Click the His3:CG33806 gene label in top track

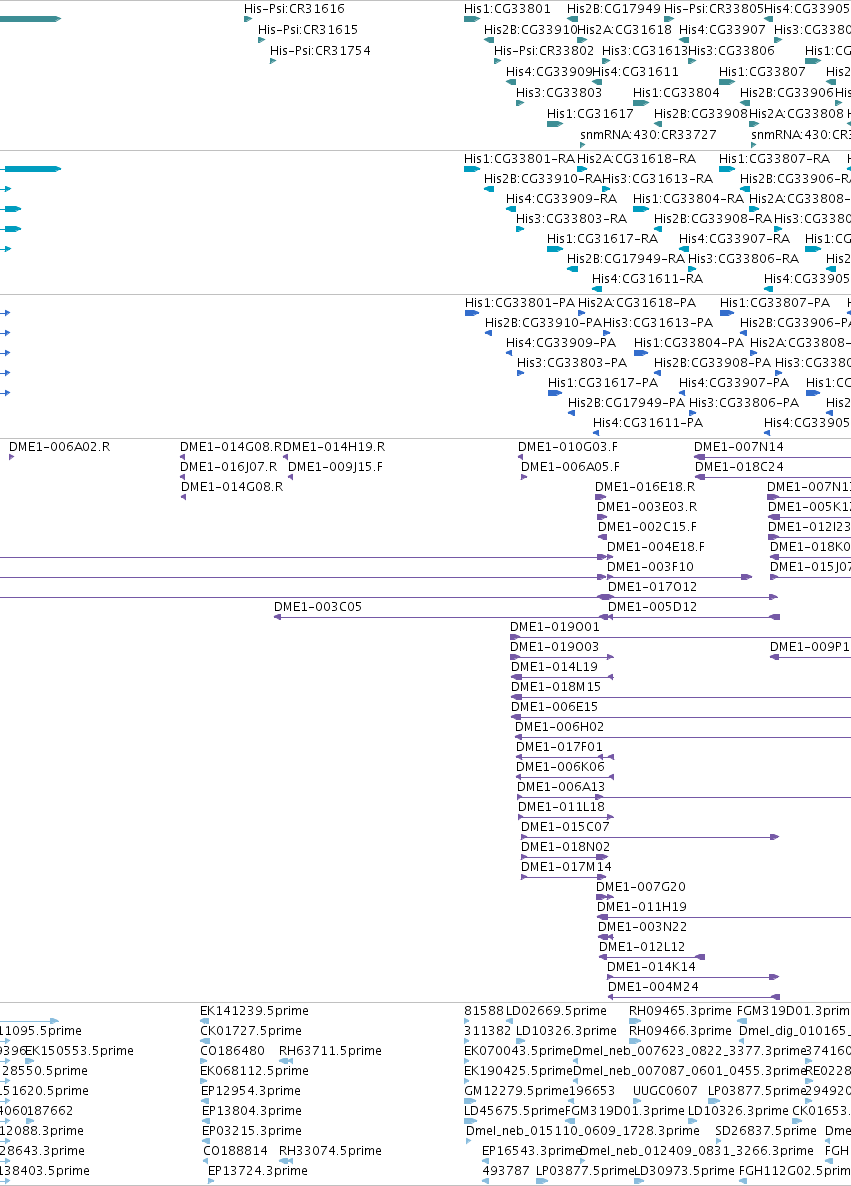731,51
